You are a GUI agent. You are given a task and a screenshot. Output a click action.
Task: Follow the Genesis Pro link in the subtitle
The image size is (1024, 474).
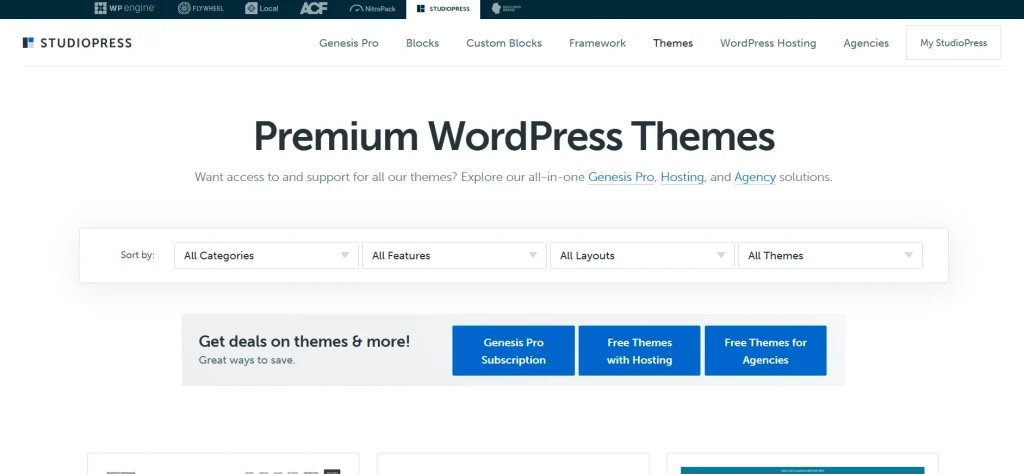(x=621, y=177)
